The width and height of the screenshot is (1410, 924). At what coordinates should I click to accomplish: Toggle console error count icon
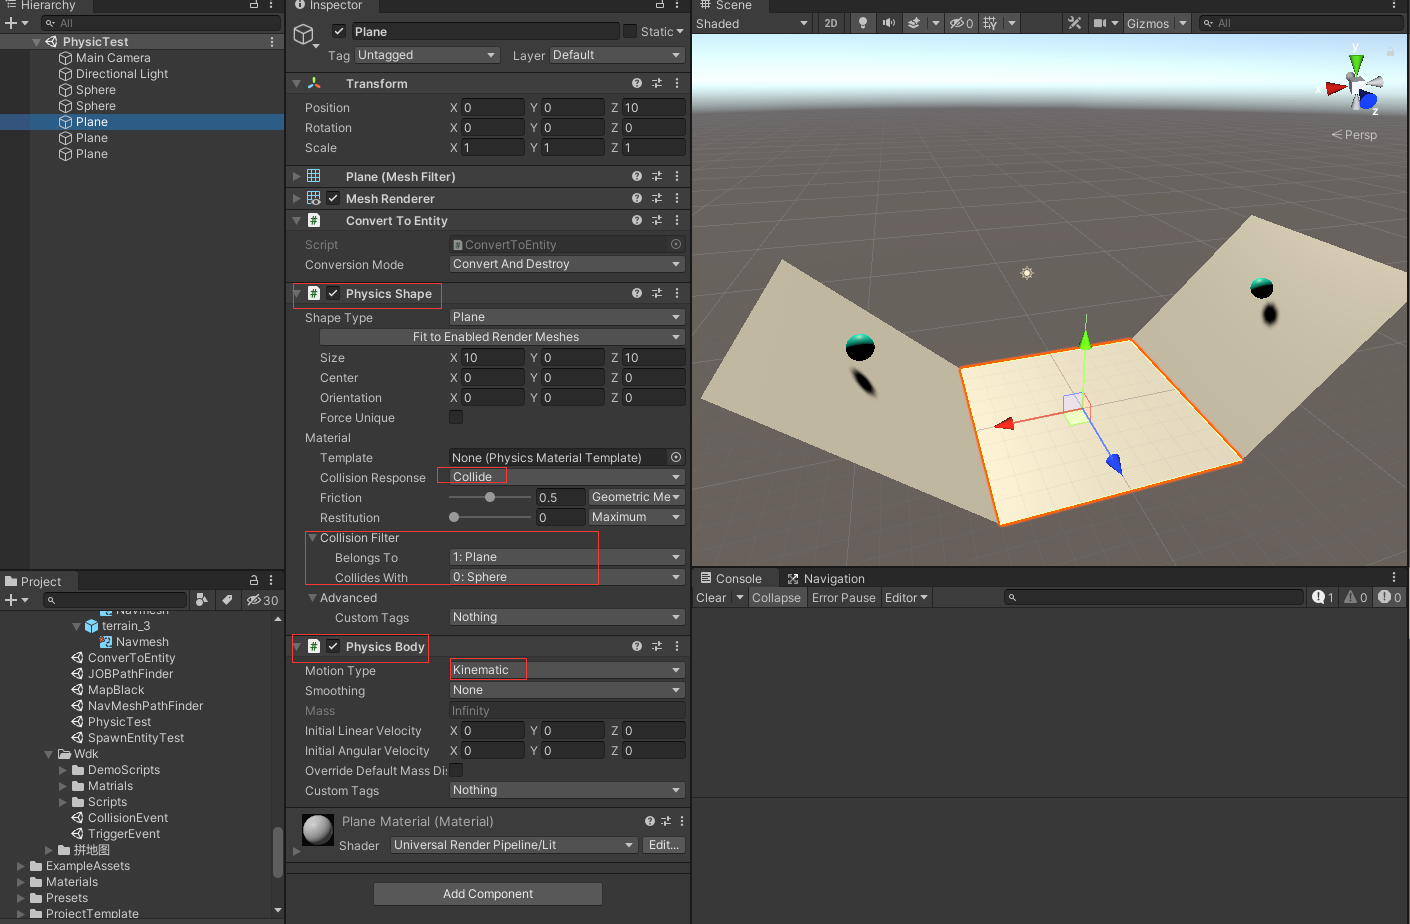click(1390, 597)
